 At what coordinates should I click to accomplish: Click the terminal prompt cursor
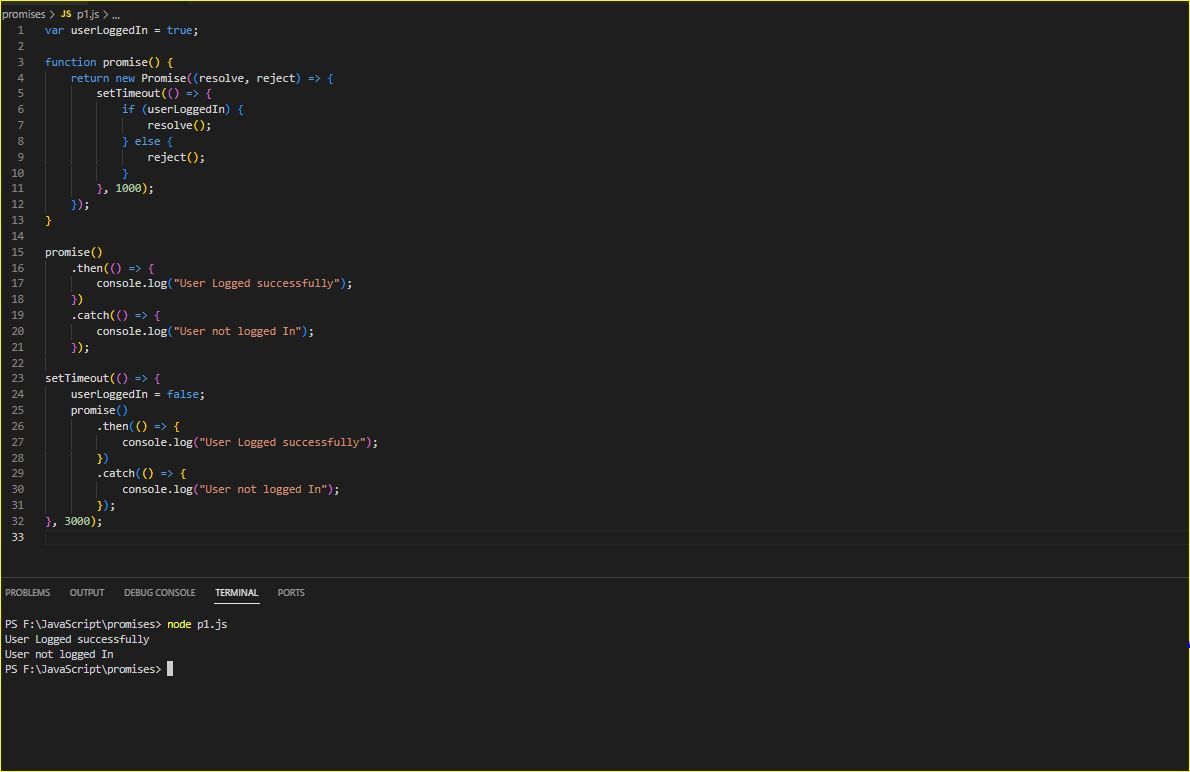click(170, 669)
